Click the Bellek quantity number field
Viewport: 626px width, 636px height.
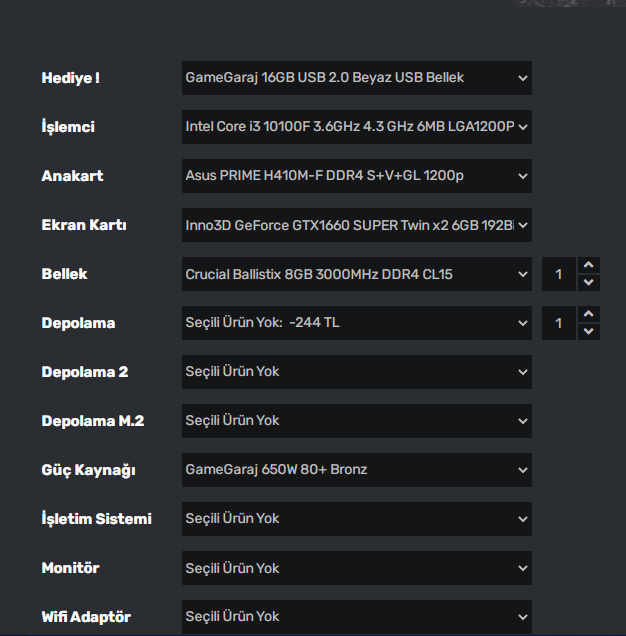point(559,274)
